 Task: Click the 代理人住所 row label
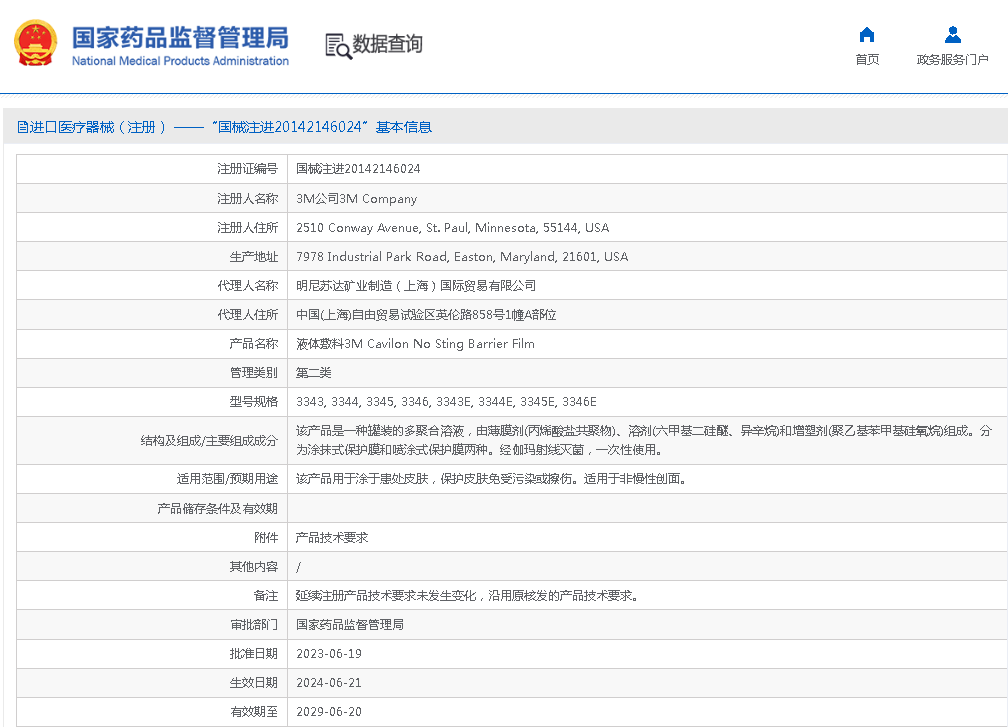[248, 314]
